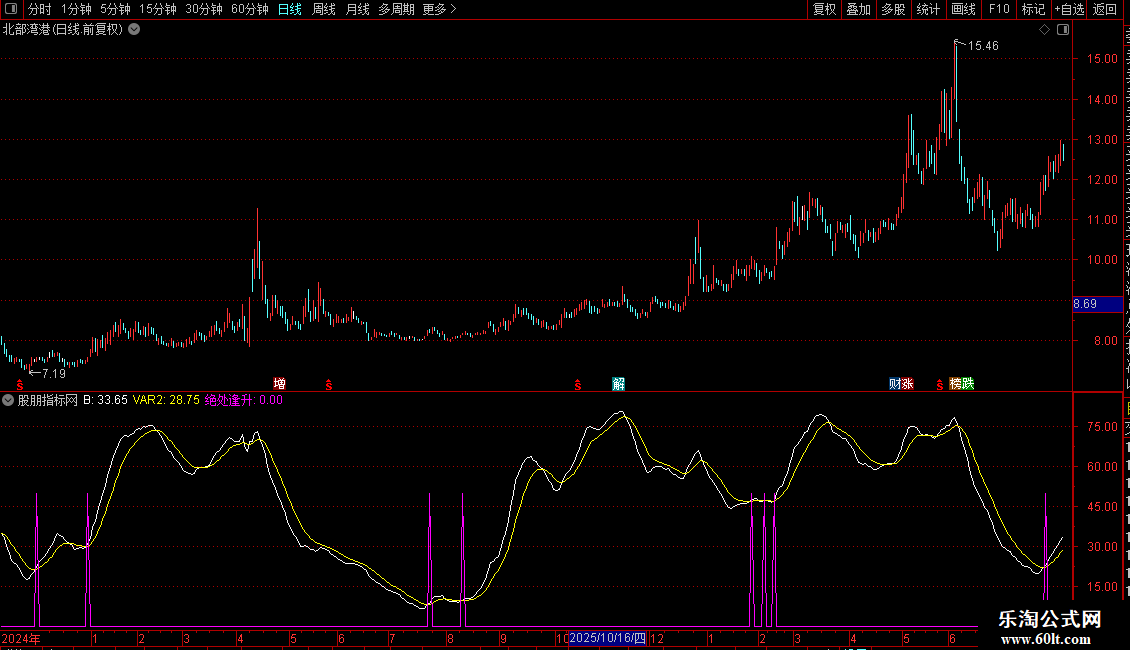
Task: Click the 15.46 high price label
Action: click(983, 46)
